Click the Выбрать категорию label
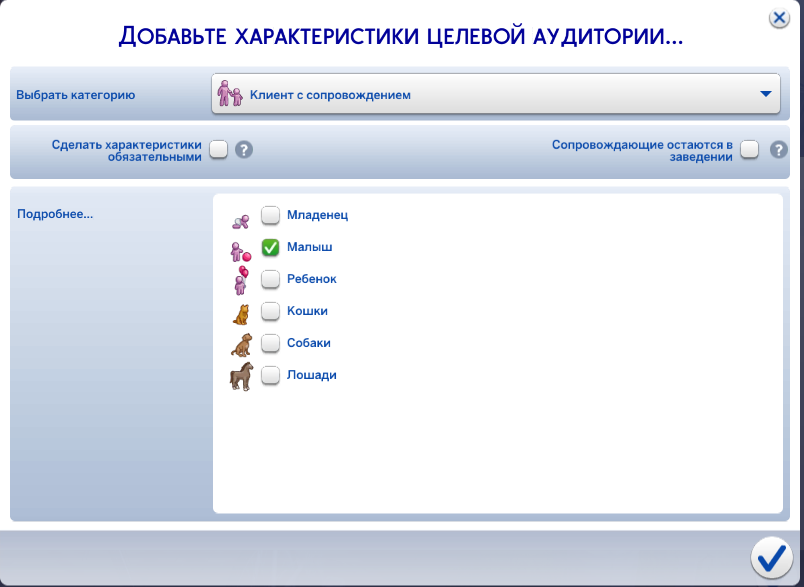This screenshot has width=804, height=587. pyautogui.click(x=75, y=95)
